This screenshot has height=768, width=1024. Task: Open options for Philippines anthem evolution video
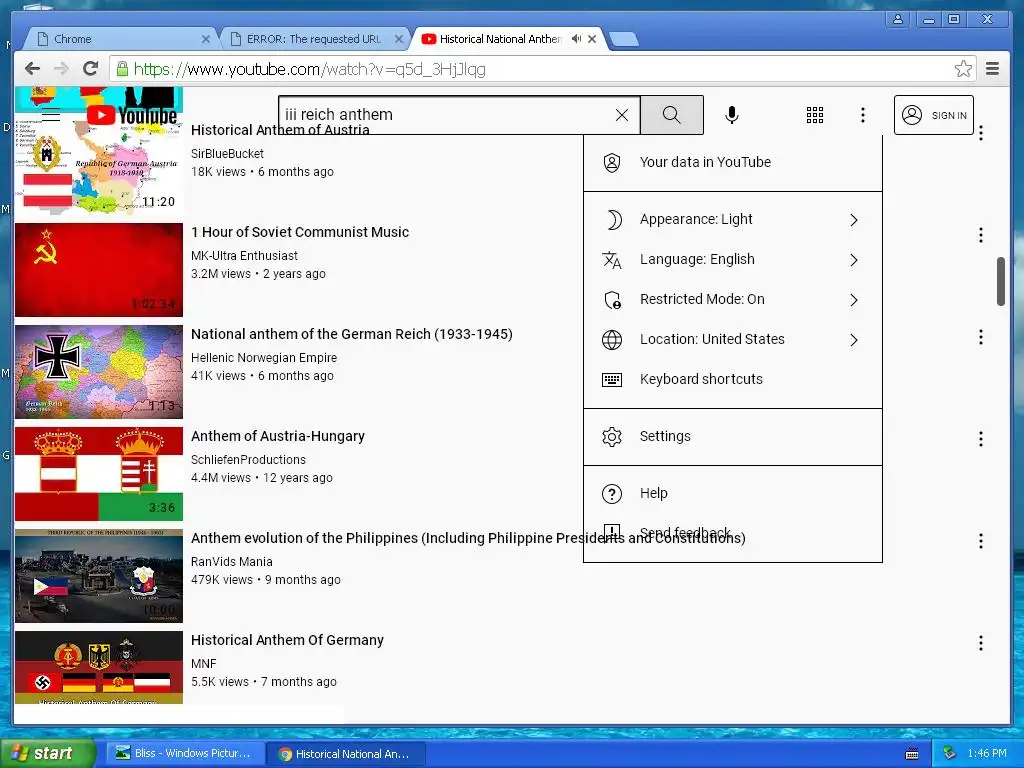click(980, 541)
